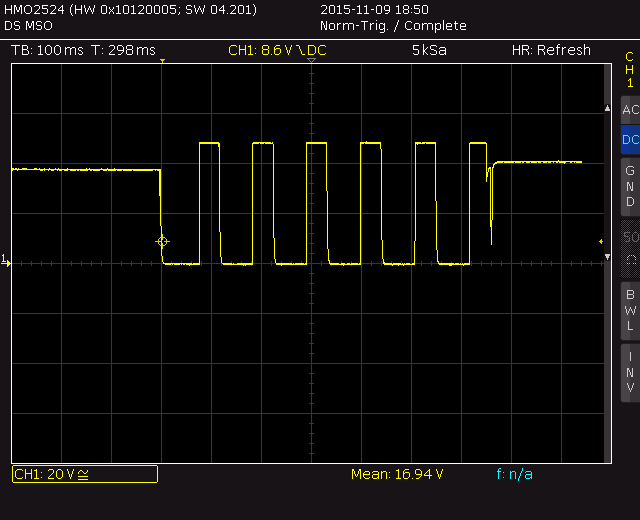Click the DS MSO label
Image resolution: width=640 pixels, height=520 pixels.
click(x=28, y=26)
